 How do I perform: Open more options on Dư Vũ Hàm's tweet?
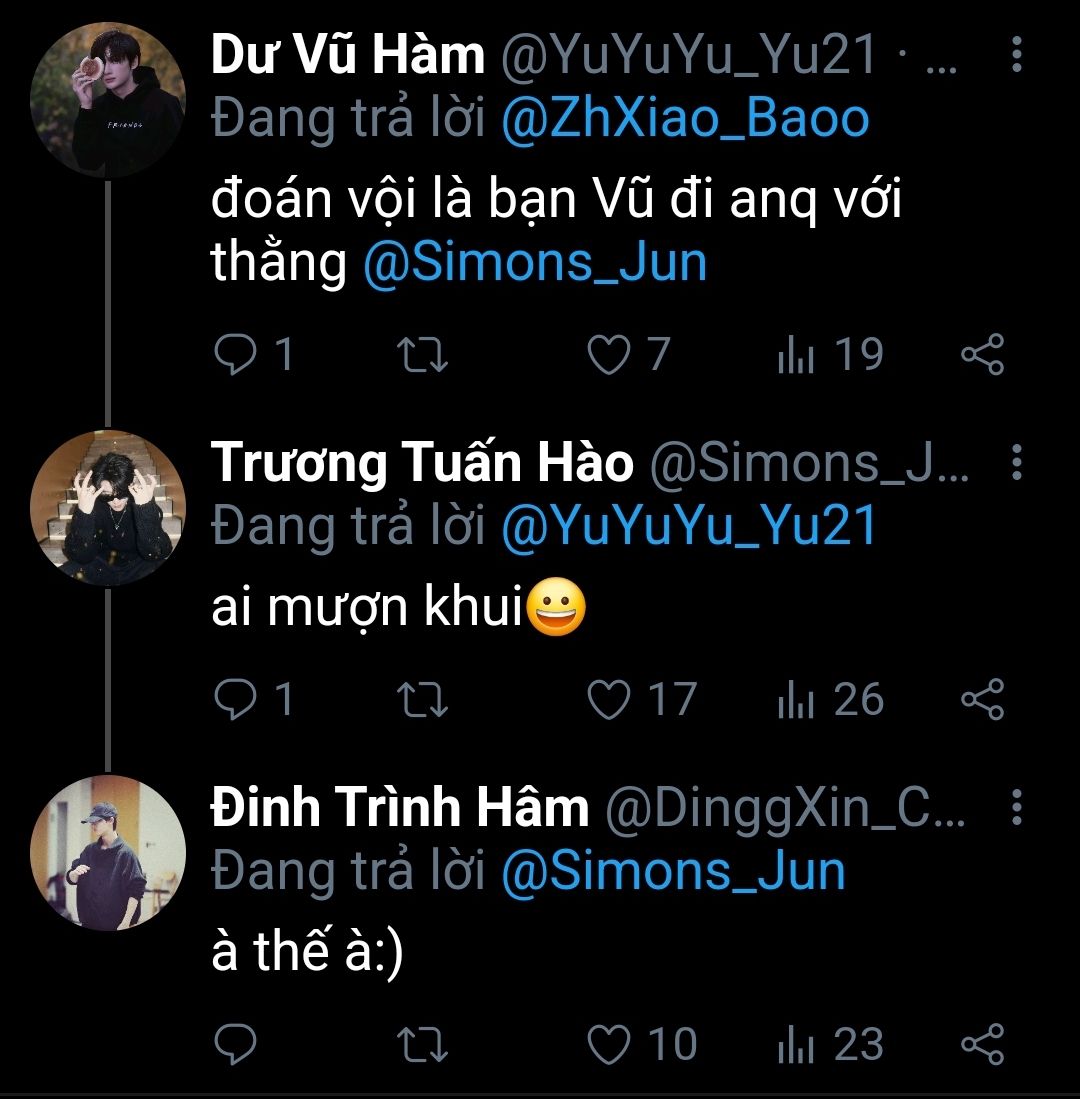pyautogui.click(x=1016, y=56)
